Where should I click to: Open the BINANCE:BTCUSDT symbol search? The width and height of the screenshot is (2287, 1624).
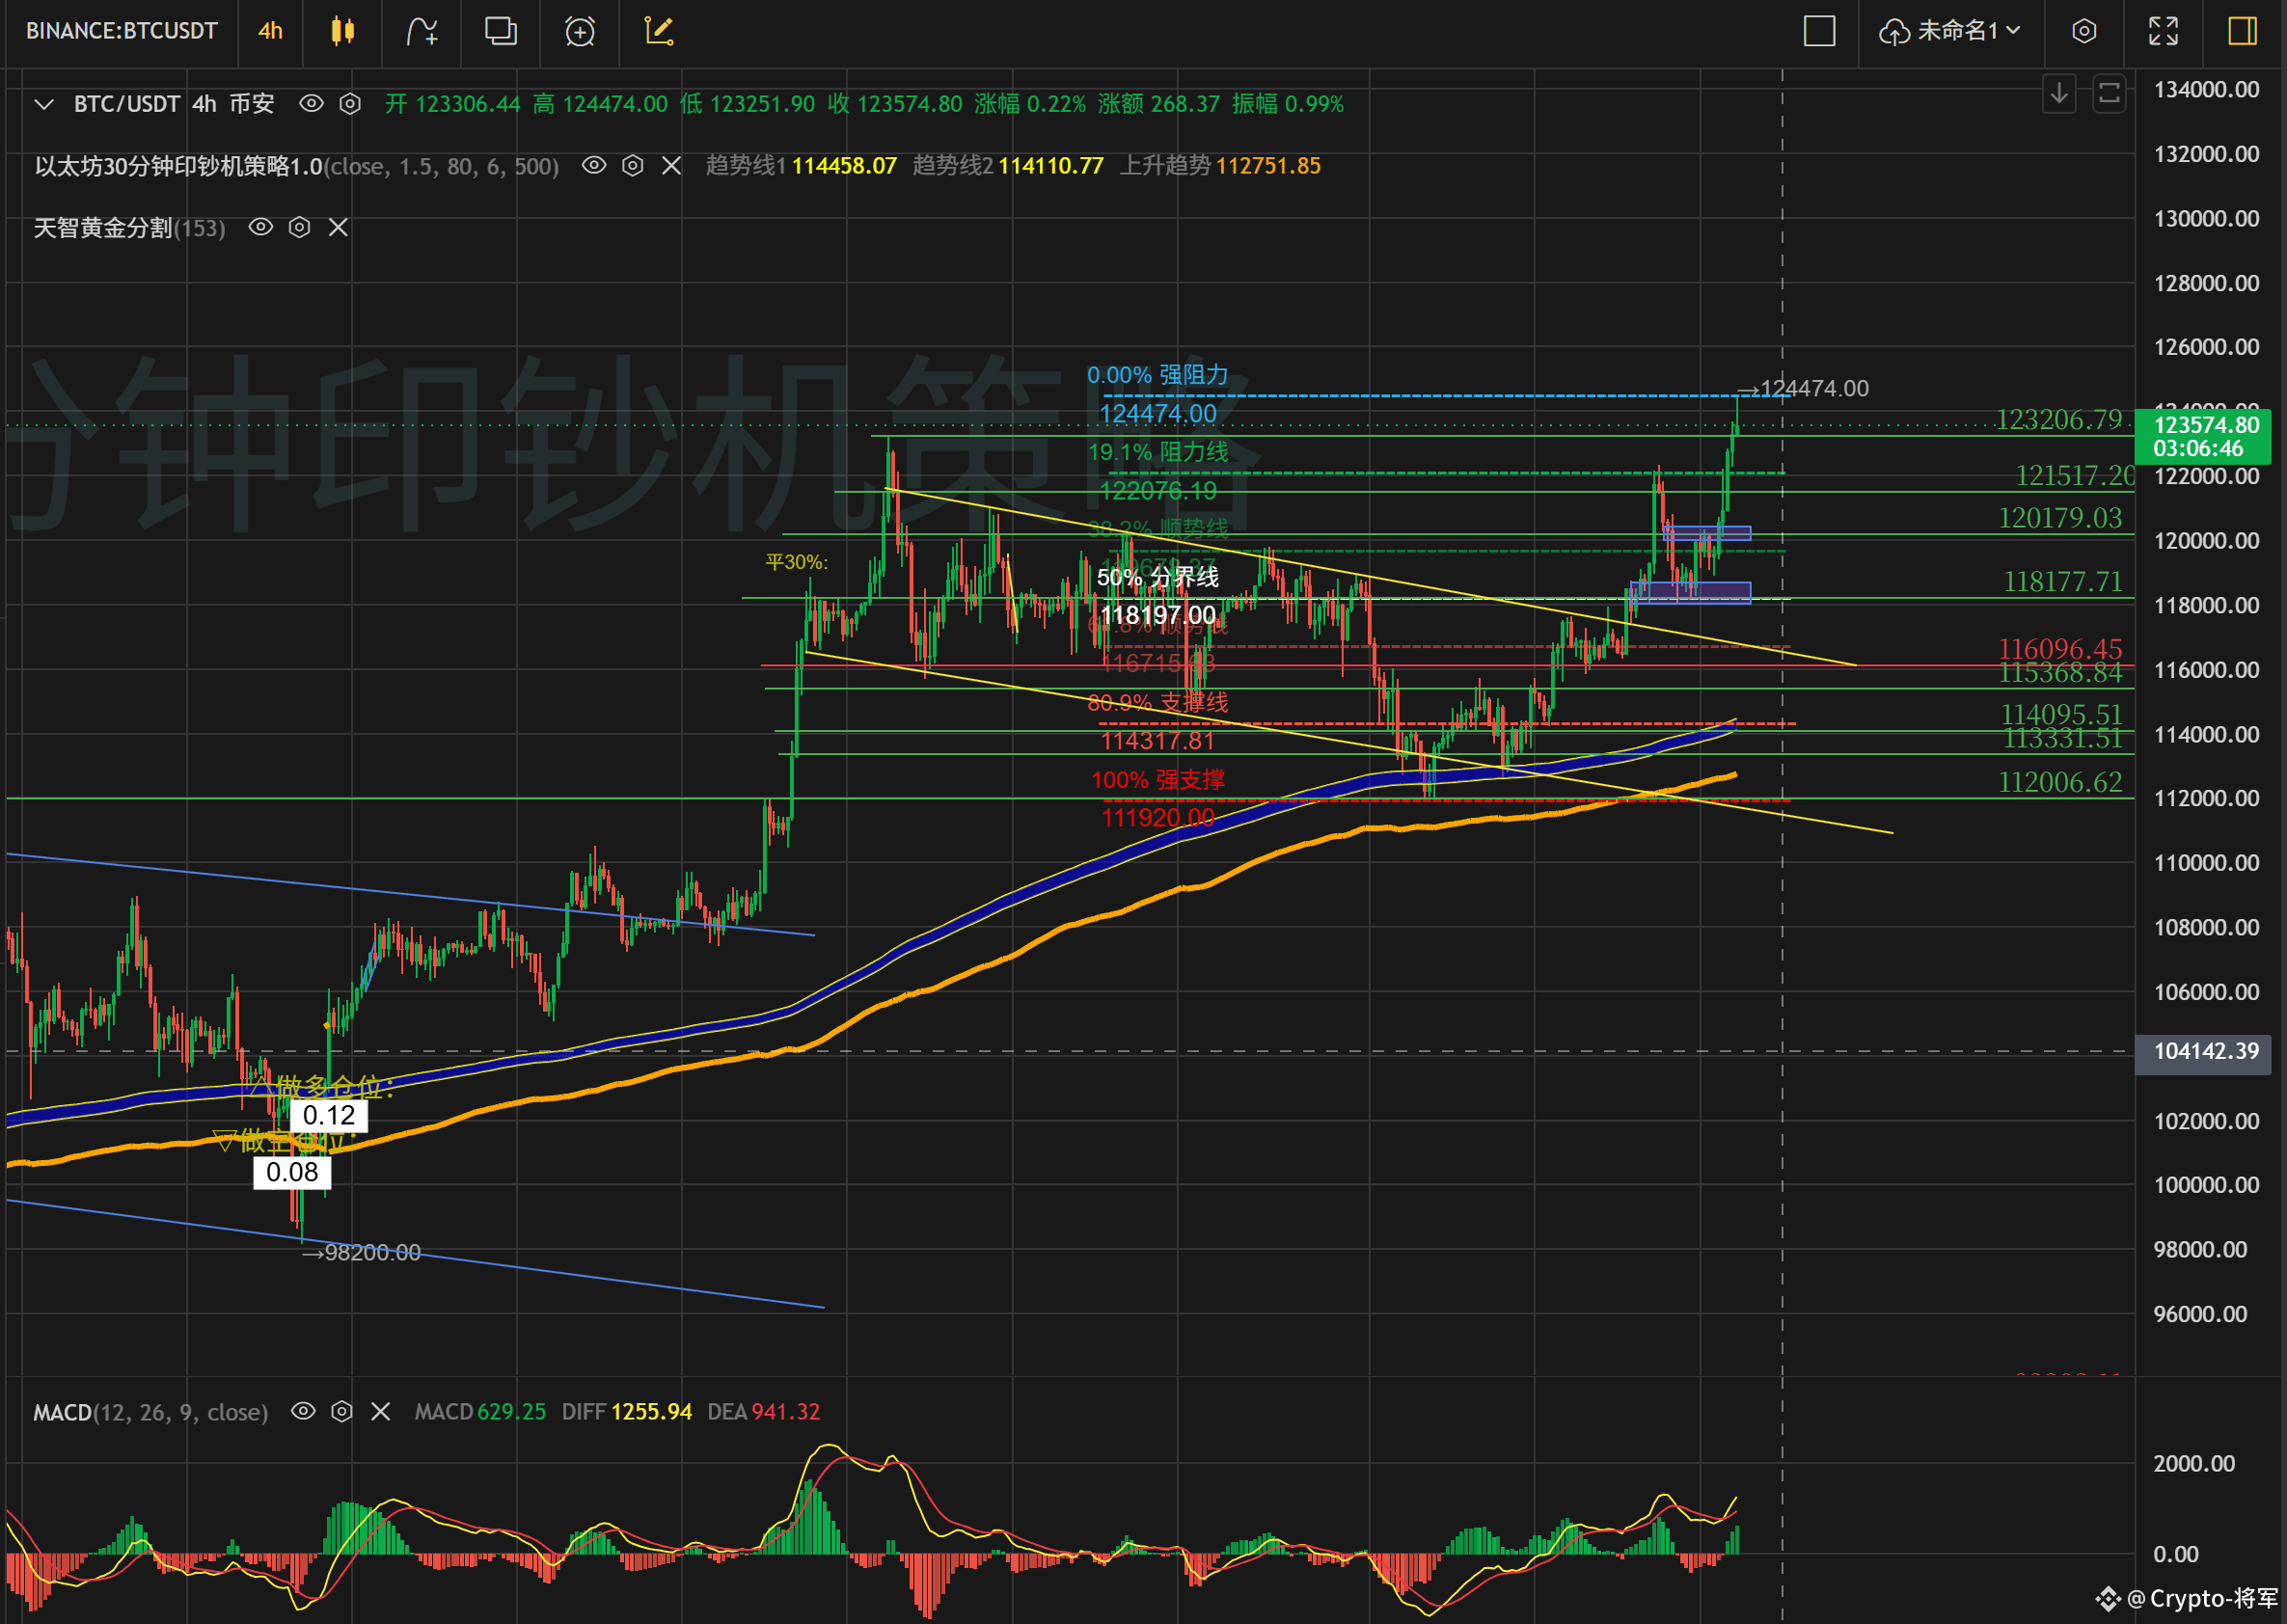(121, 31)
